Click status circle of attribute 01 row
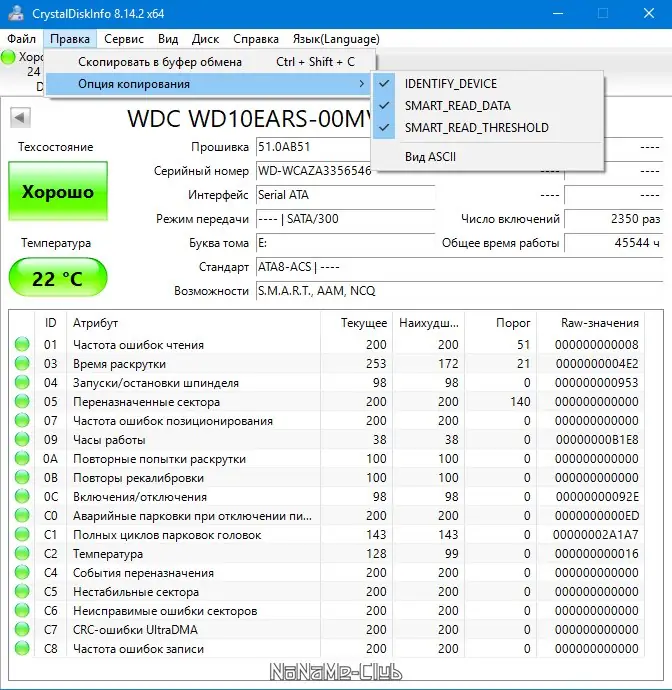672x690 pixels. [x=22, y=344]
